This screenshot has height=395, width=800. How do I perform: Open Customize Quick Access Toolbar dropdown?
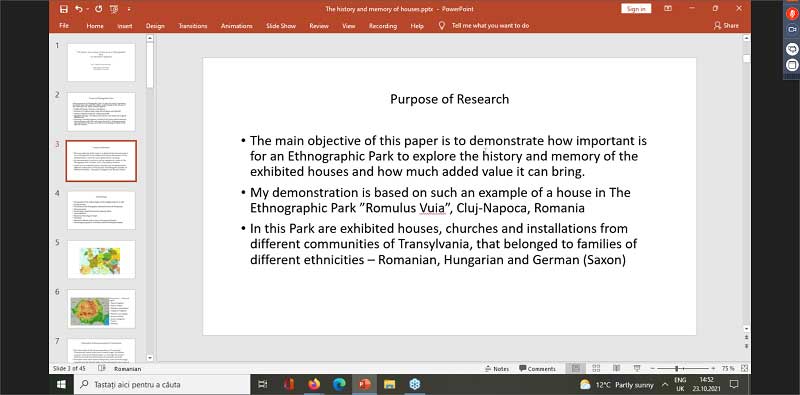click(129, 9)
